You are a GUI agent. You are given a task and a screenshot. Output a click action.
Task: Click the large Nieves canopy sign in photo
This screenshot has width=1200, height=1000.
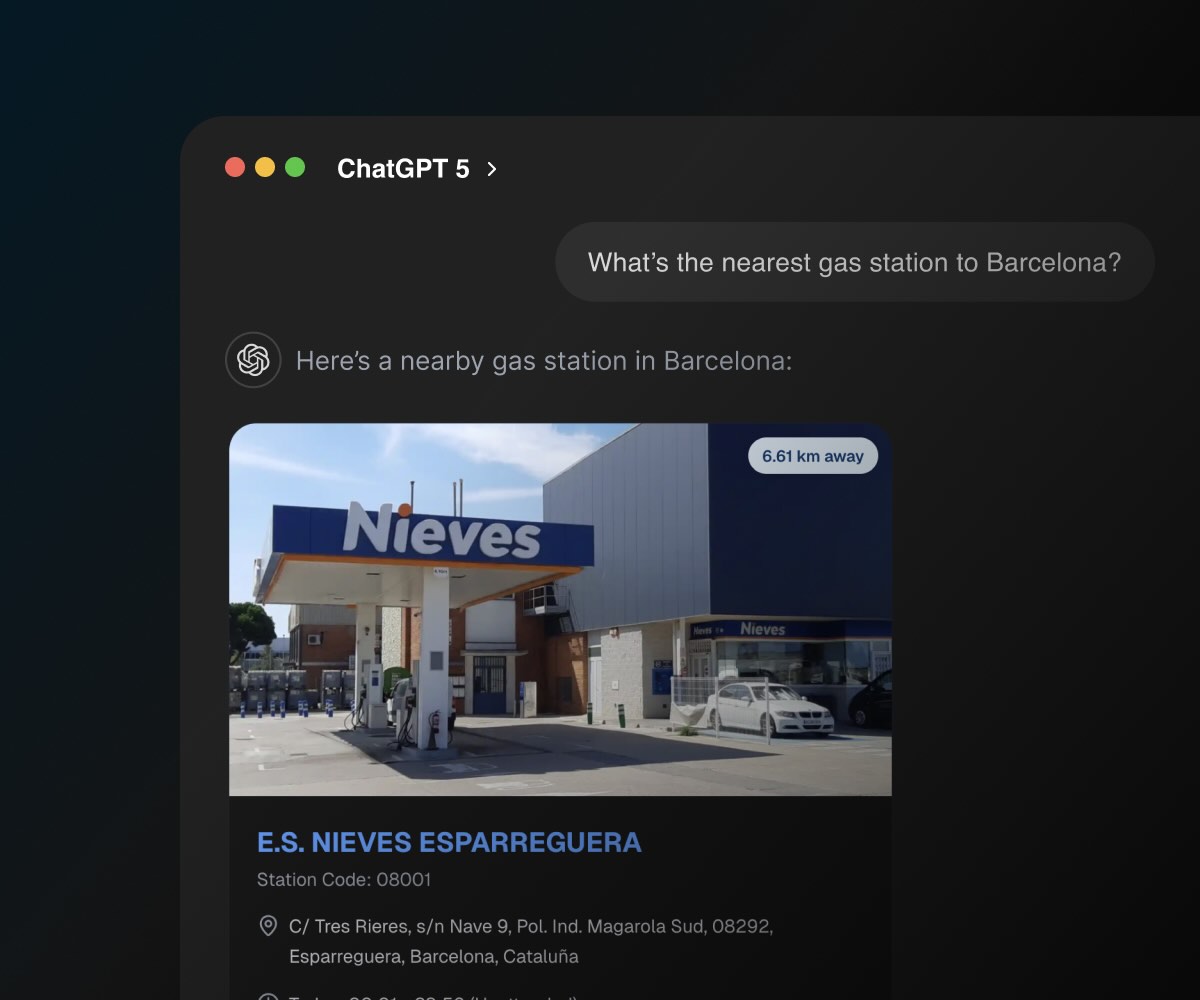[x=441, y=530]
